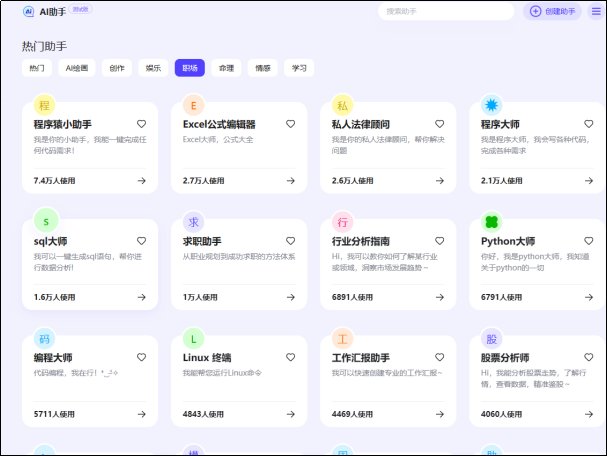Click the 7.4万人使用 count
This screenshot has height=456, width=607.
click(55, 181)
